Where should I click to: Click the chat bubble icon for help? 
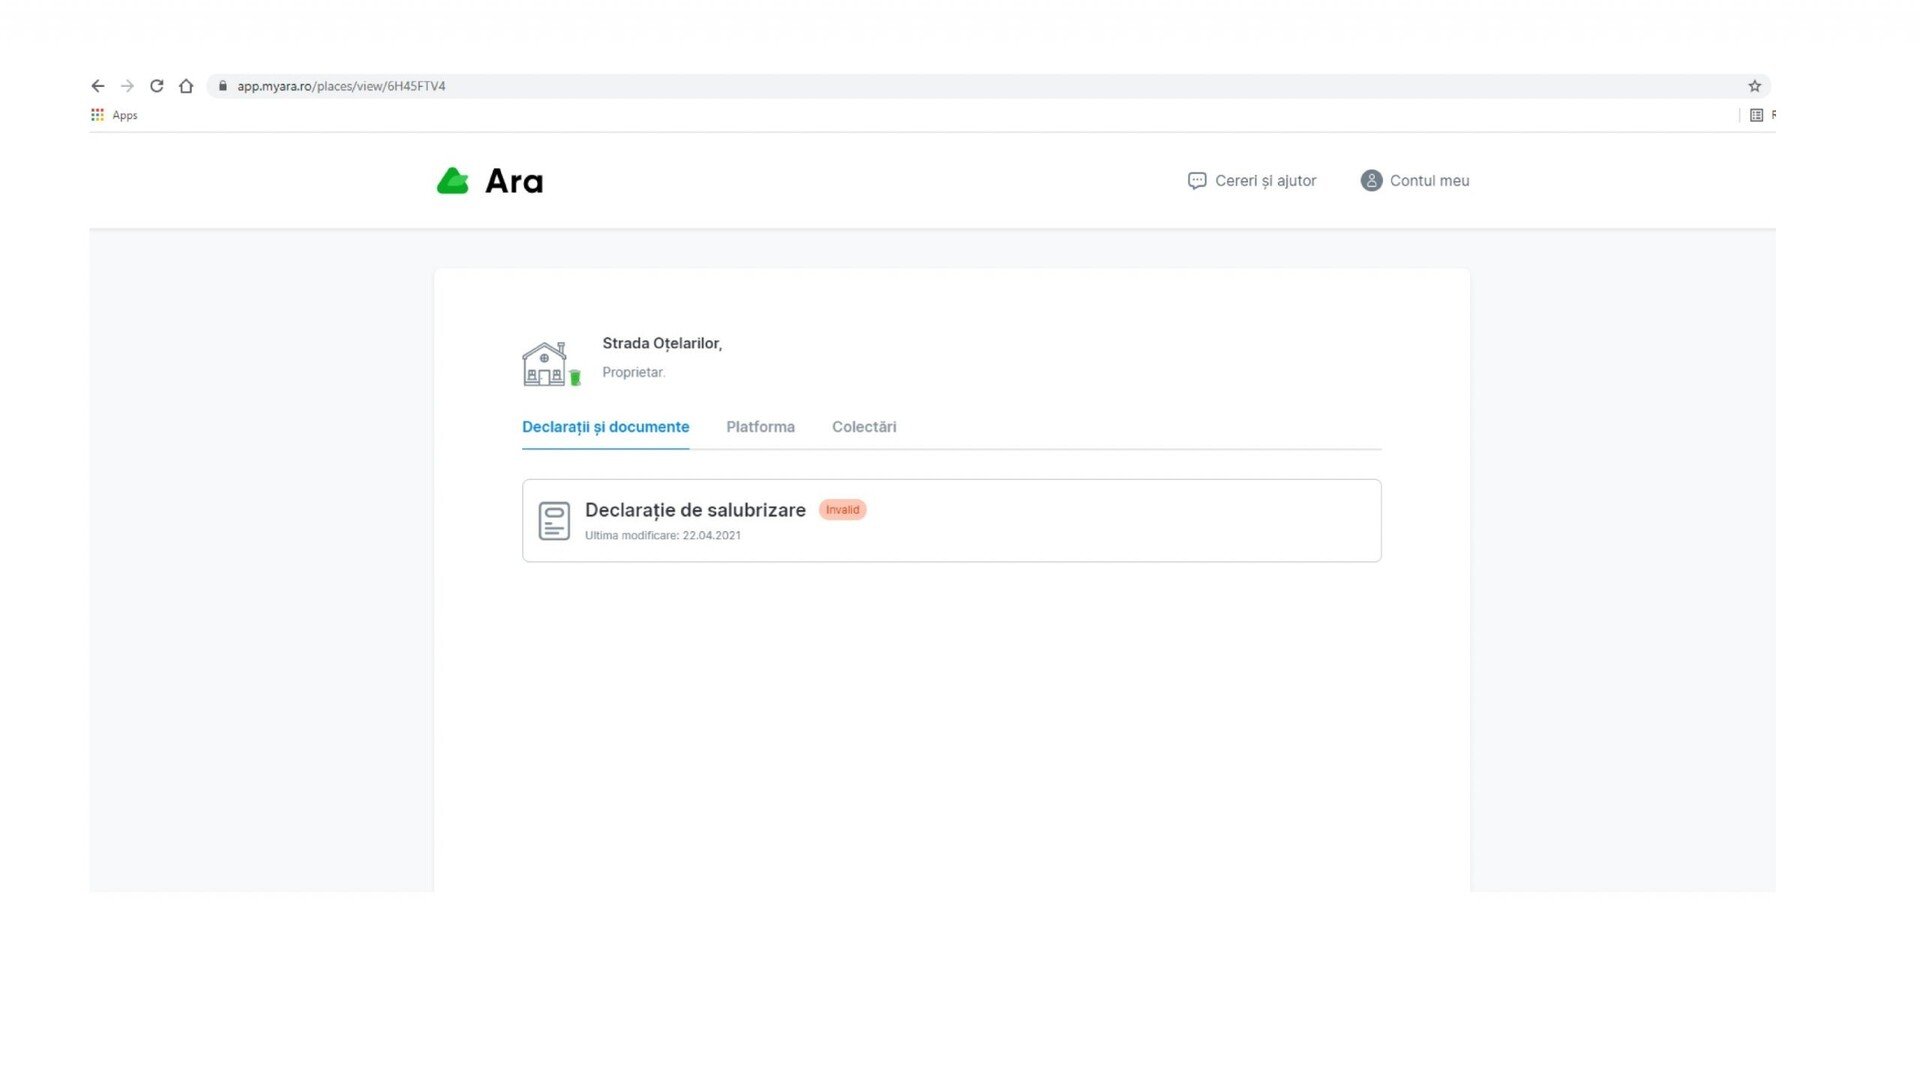pos(1196,181)
